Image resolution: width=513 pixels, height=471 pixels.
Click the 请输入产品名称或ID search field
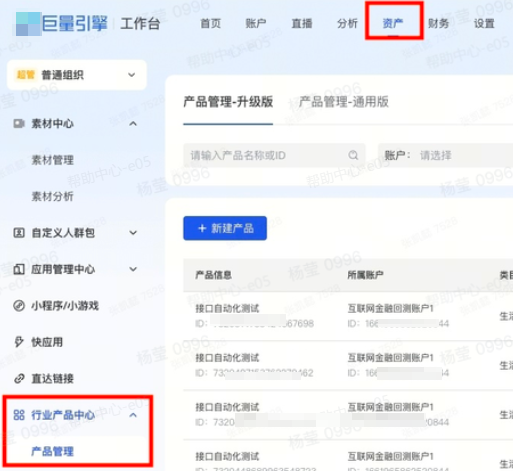point(274,155)
